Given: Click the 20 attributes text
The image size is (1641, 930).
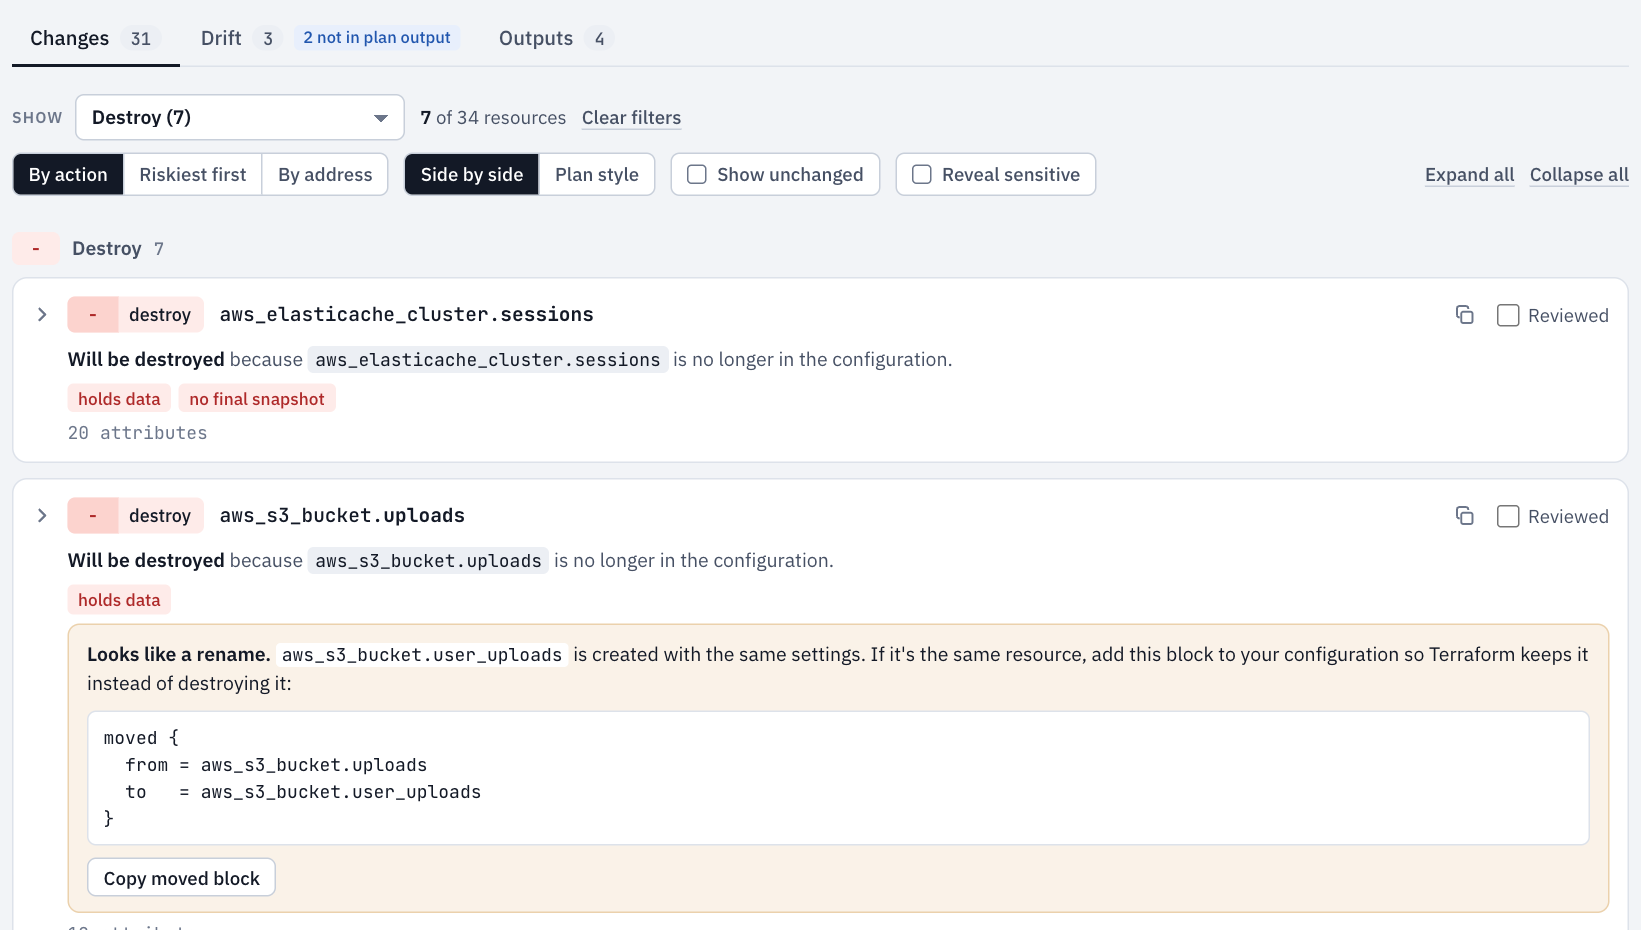Looking at the screenshot, I should (138, 433).
